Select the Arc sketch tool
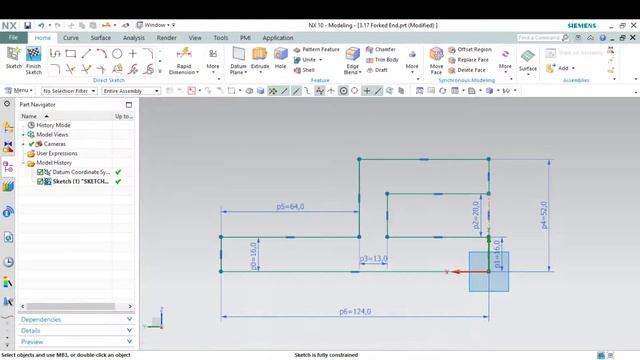 pos(102,53)
